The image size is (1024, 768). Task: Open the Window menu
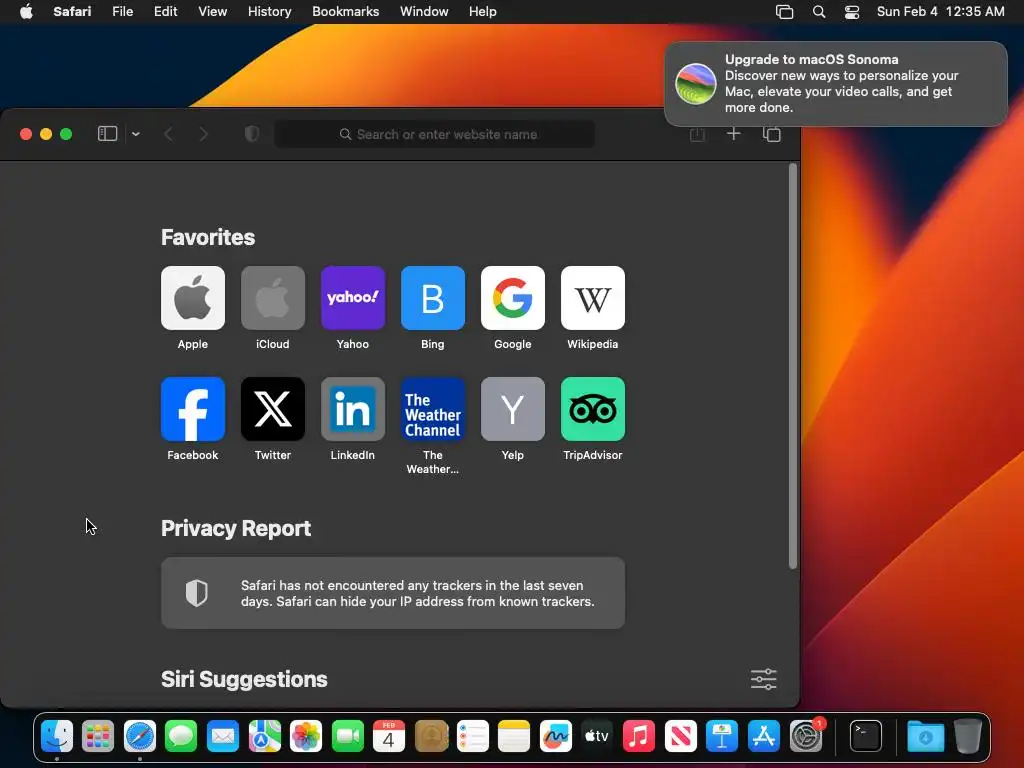(424, 11)
